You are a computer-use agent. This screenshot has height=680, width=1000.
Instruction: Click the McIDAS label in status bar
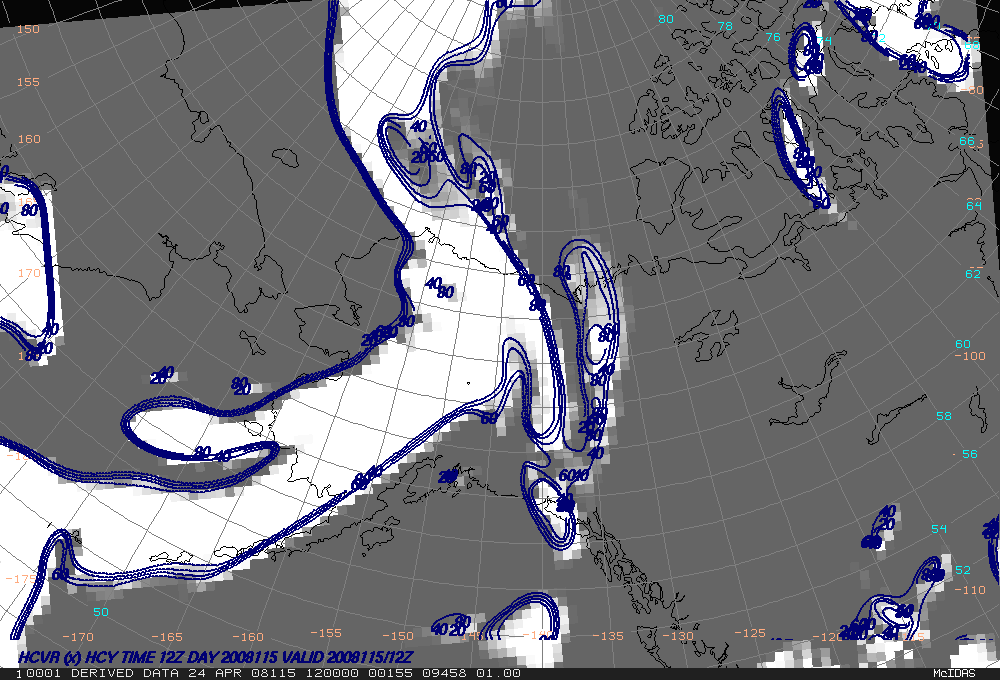click(953, 673)
